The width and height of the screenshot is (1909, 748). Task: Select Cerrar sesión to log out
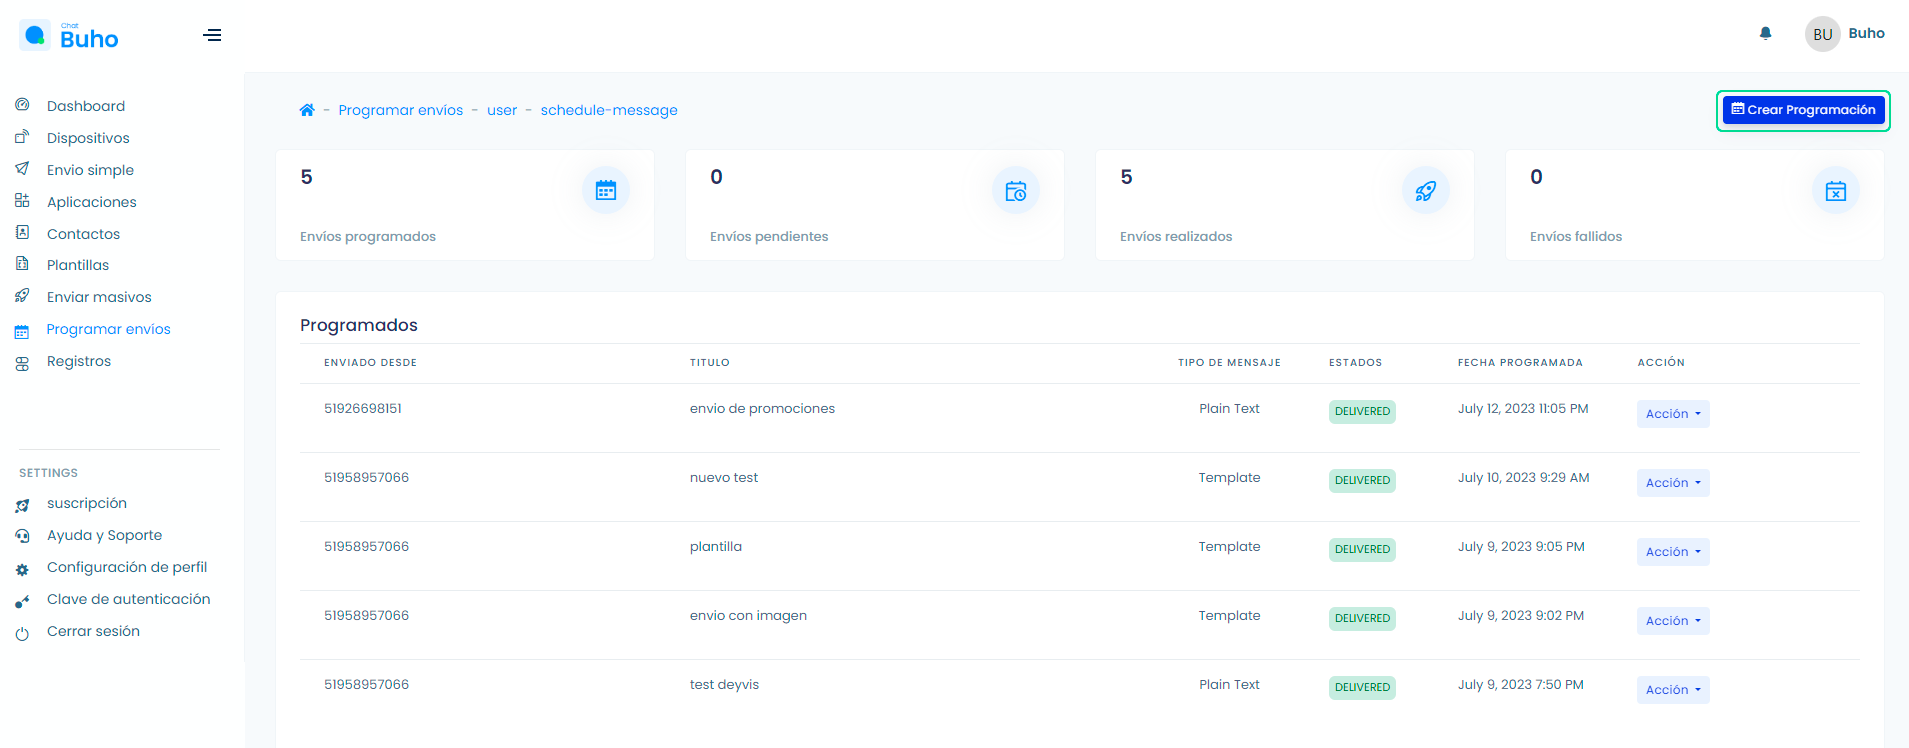93,631
